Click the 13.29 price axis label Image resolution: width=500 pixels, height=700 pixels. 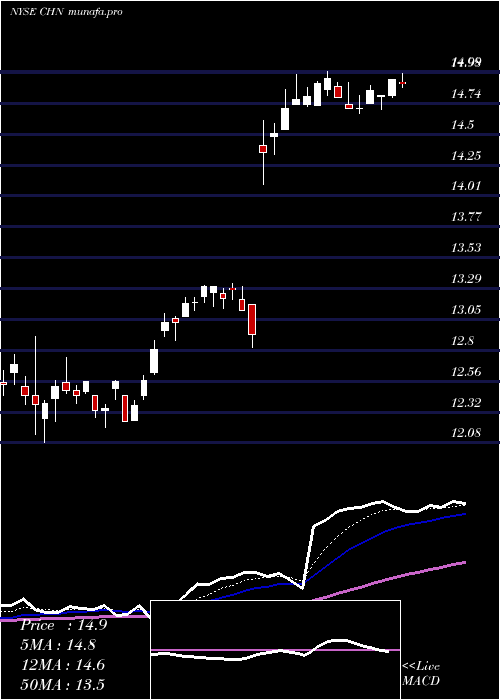(466, 279)
